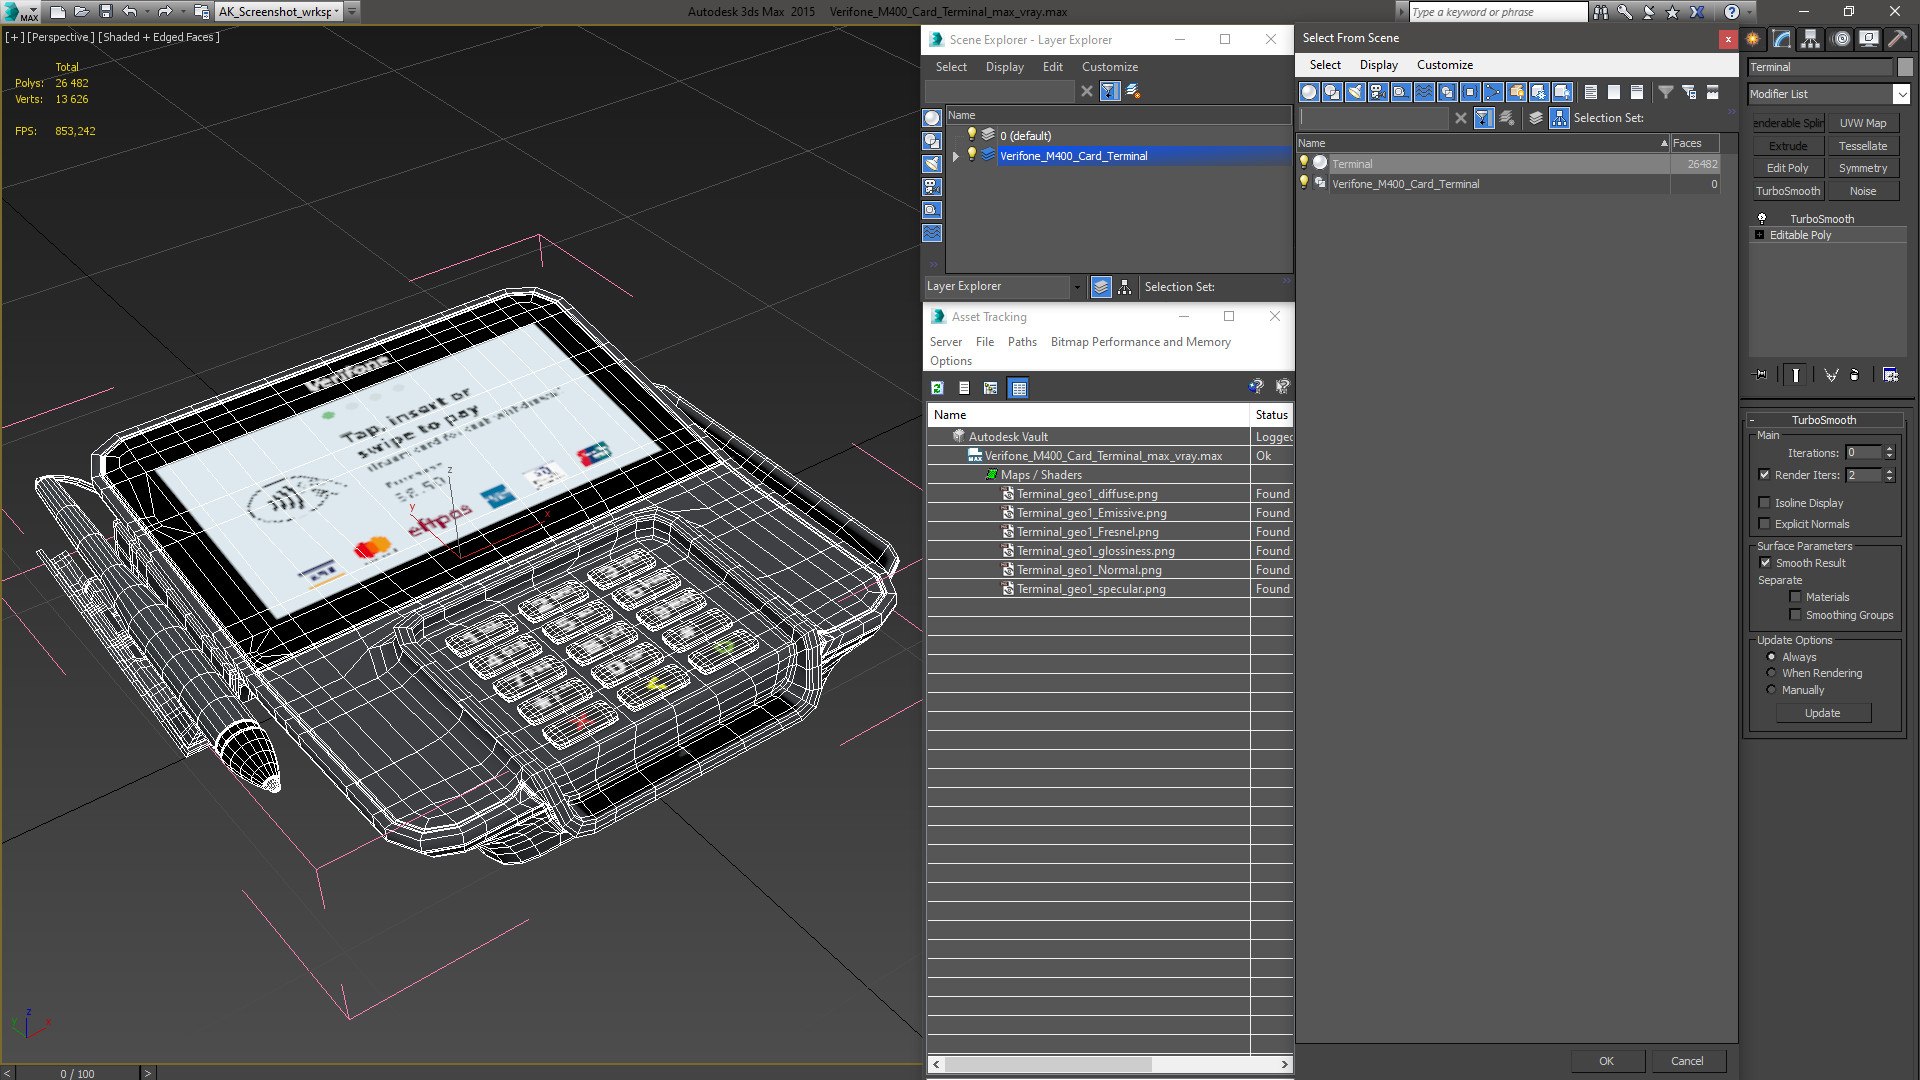Click Edit Poly modifier button
Viewport: 1920px width, 1080px height.
tap(1787, 168)
